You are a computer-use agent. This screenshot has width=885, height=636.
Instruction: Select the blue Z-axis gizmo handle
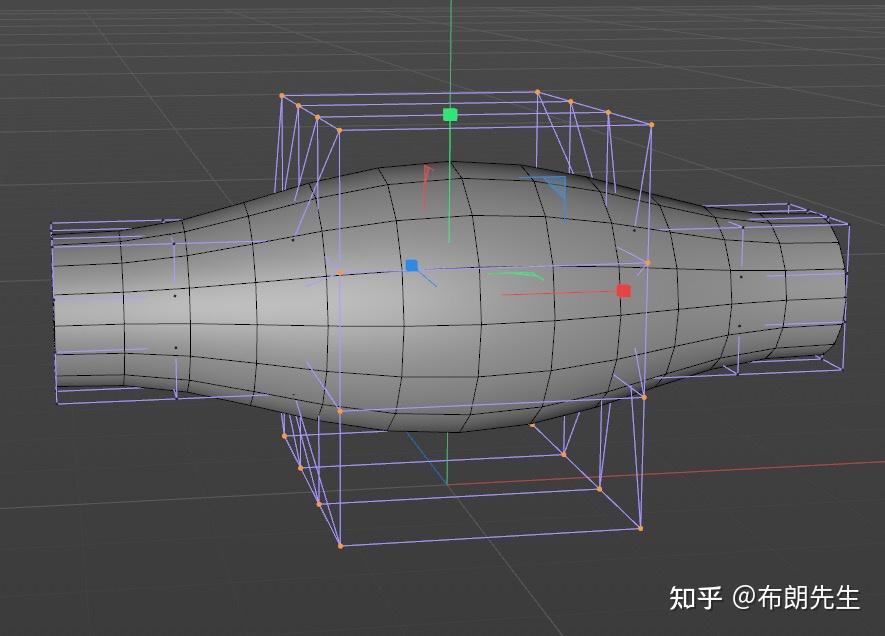tap(413, 264)
